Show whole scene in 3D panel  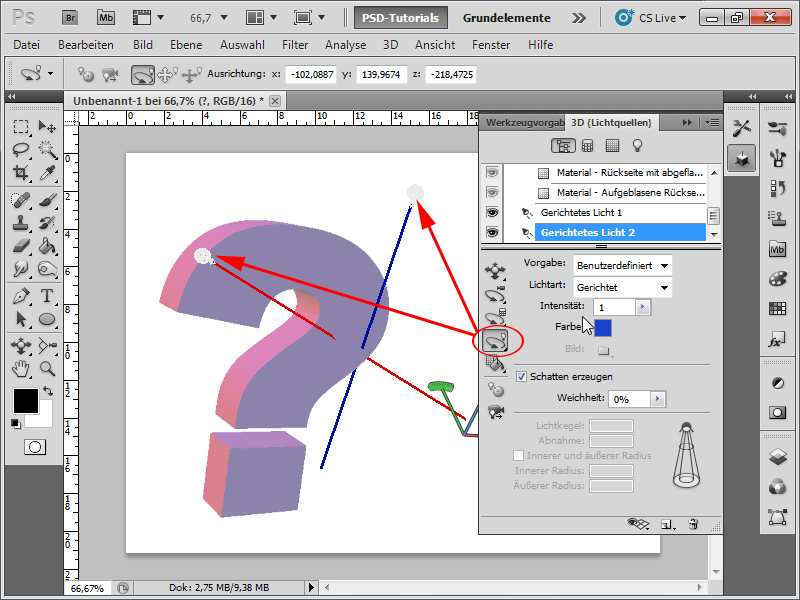563,146
